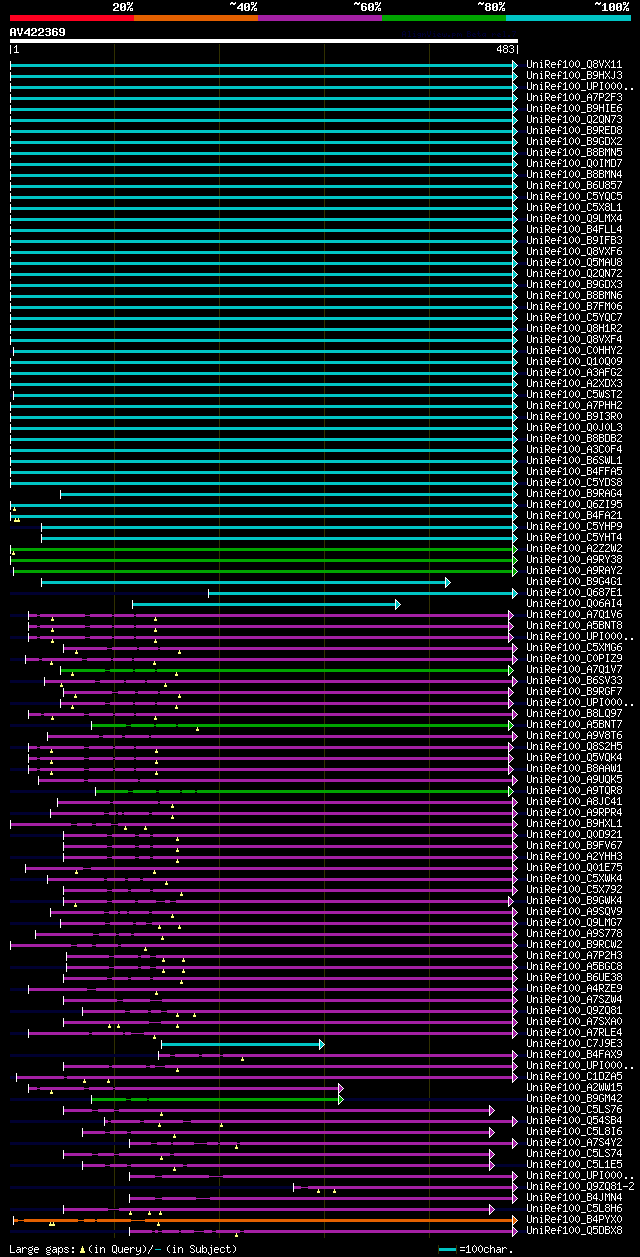Select the UniRef100_C5X8L1 label
The width and height of the screenshot is (640, 1257).
(574, 207)
